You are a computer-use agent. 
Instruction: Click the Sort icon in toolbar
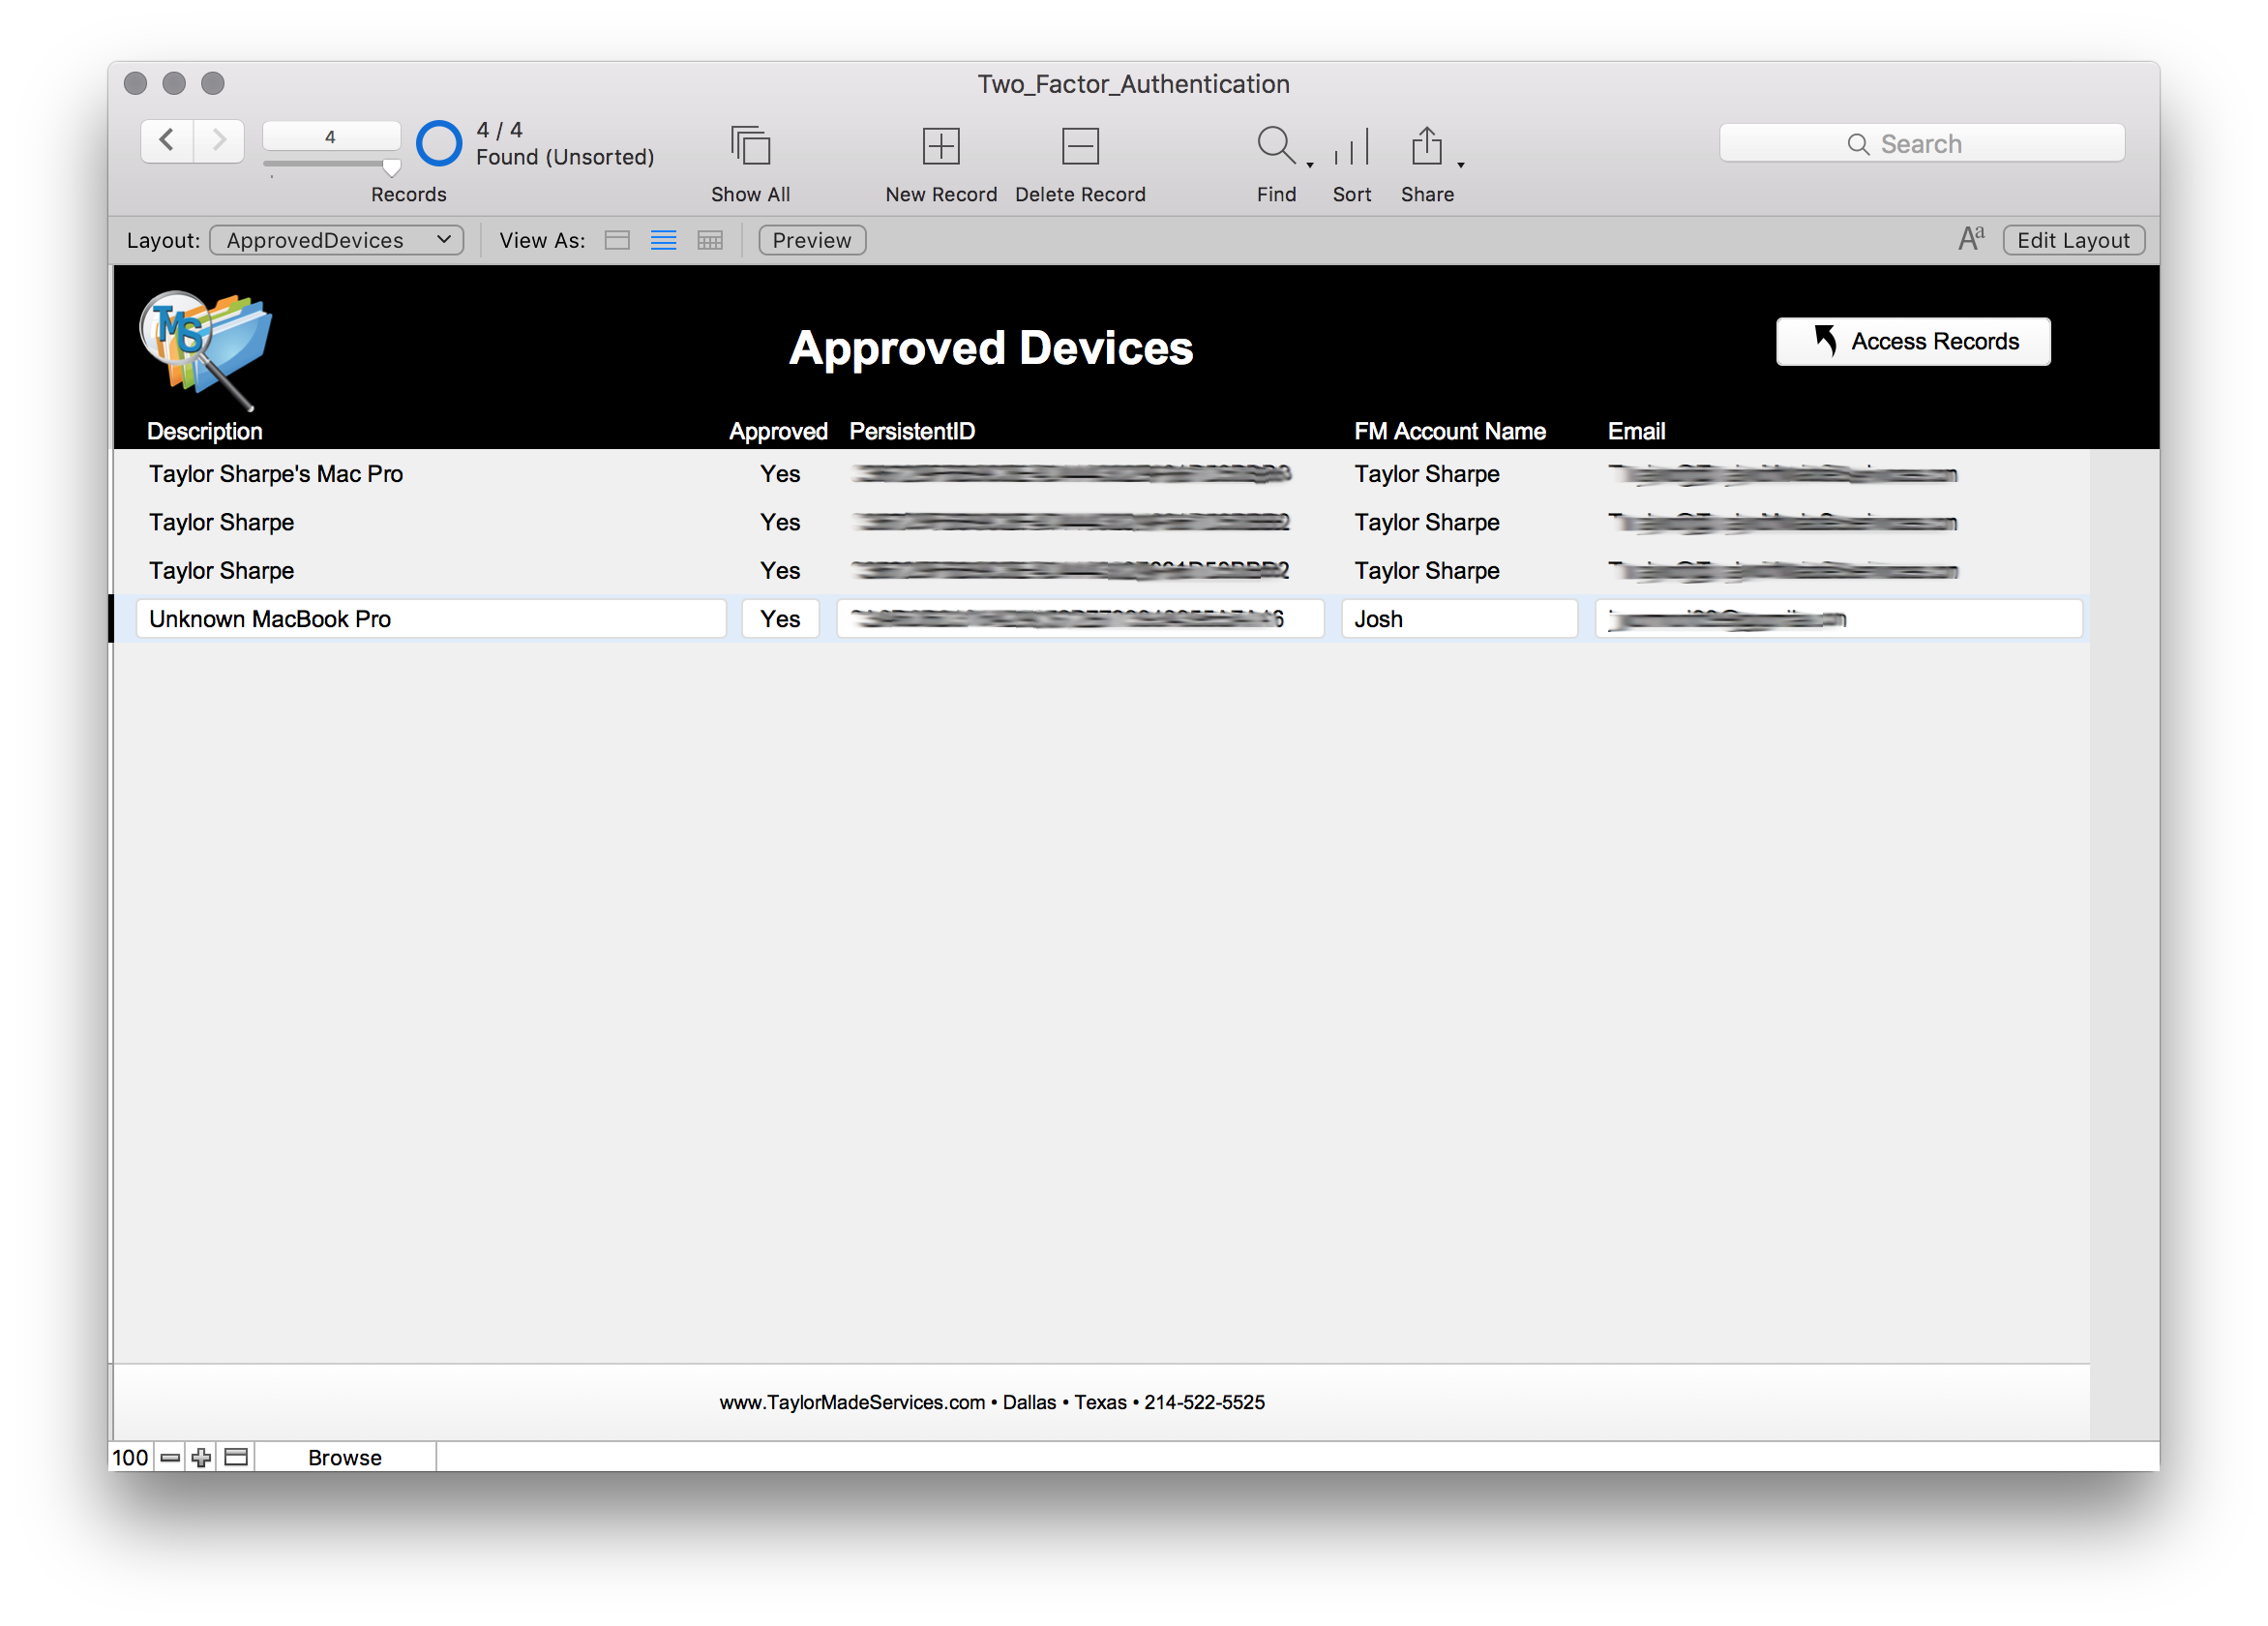[x=1351, y=146]
